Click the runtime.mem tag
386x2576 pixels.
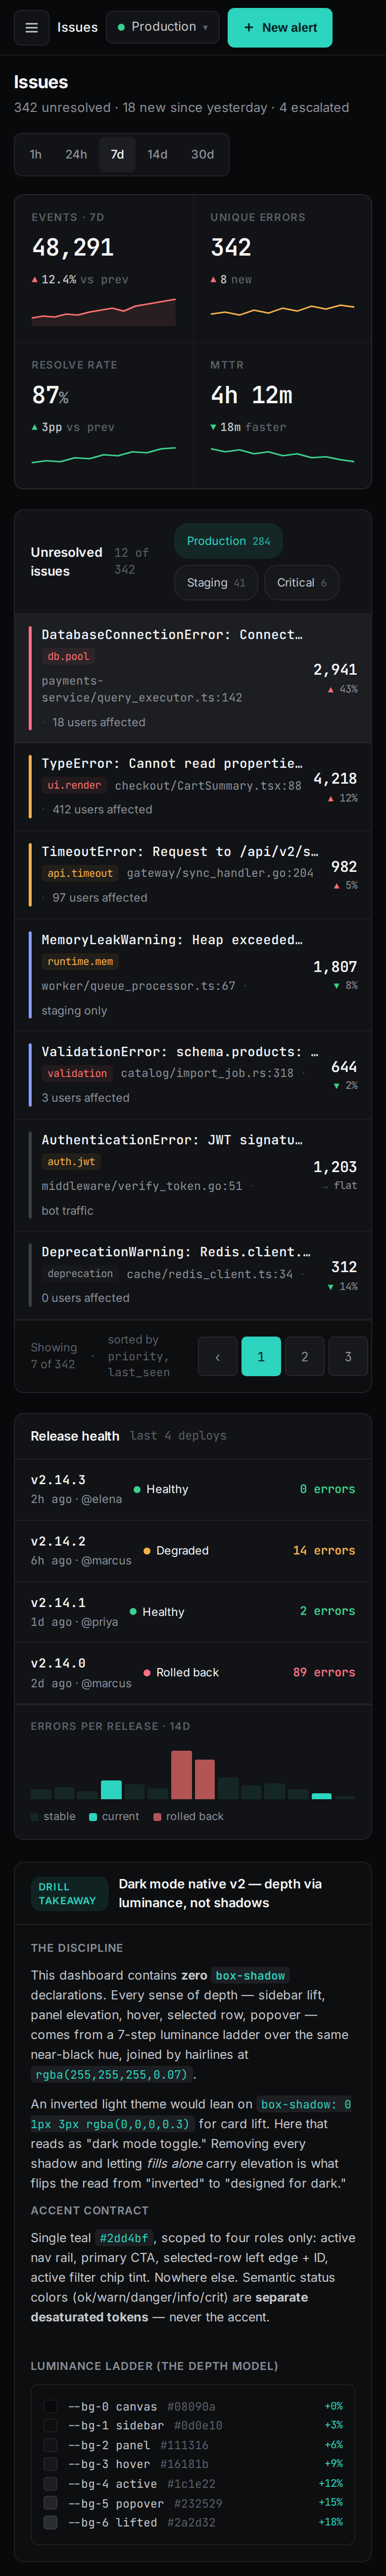(x=80, y=962)
